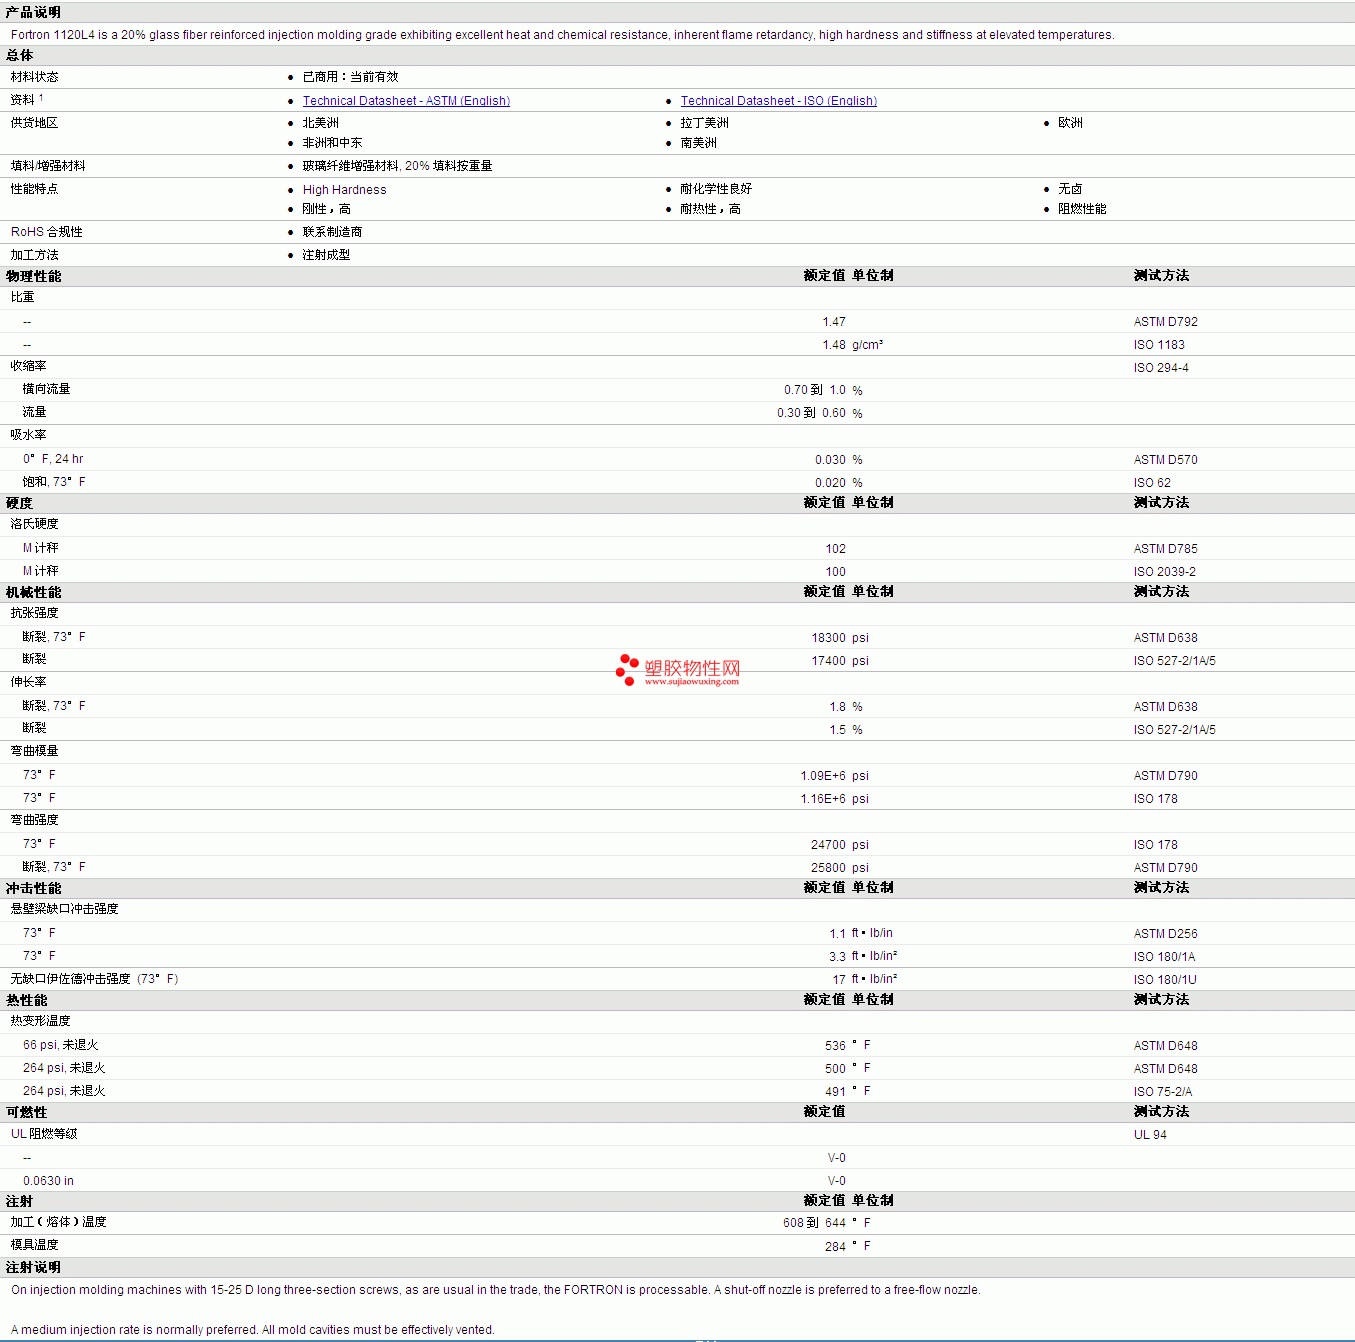Click the ISO 1183 test method
Viewport: 1355px width, 1342px height.
1159,345
